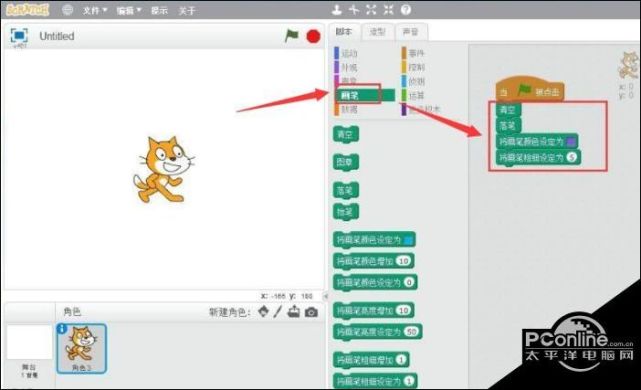
Task: Open sprite info via blue i badge
Action: (x=62, y=328)
